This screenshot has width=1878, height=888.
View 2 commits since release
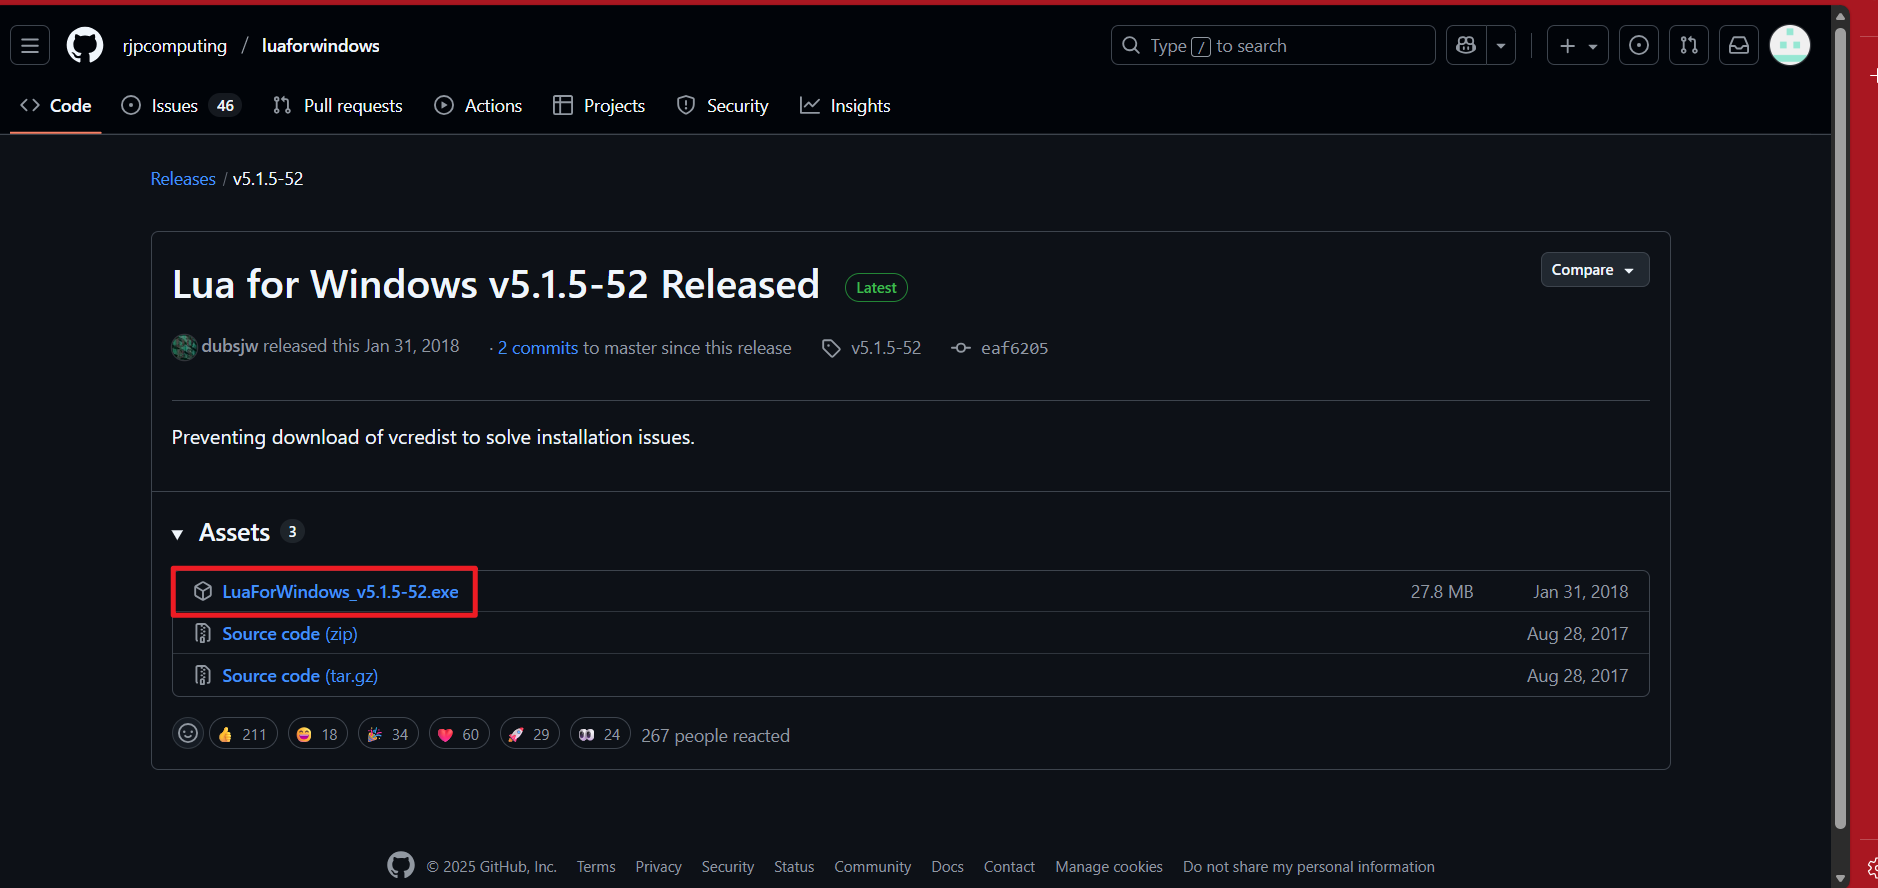click(538, 348)
